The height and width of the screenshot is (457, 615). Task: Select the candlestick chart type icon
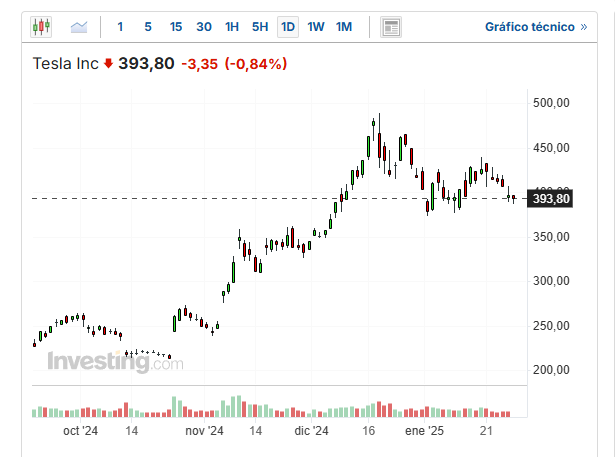(41, 26)
